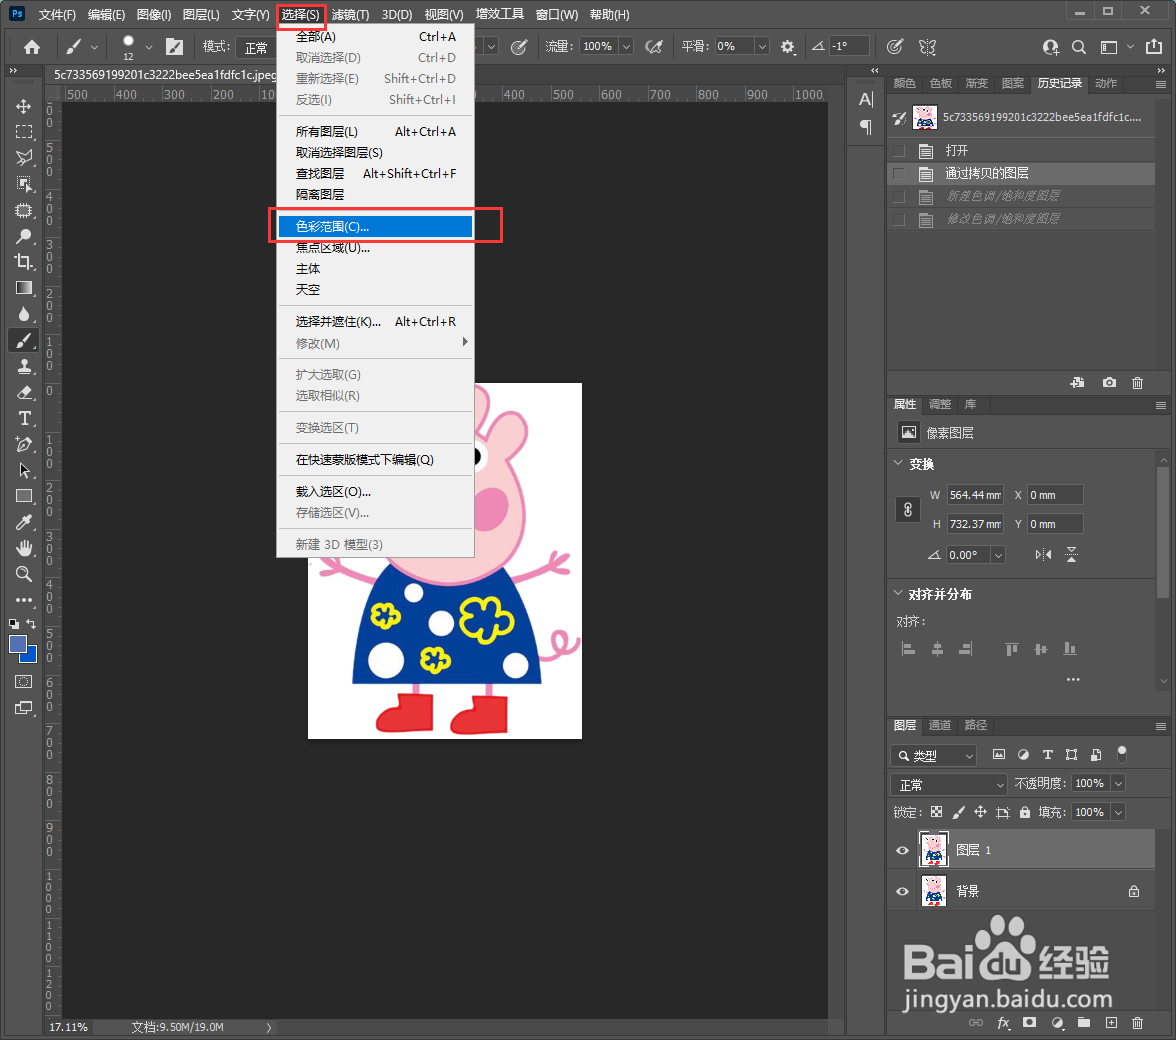Click the 流量 100% input field
The image size is (1176, 1040).
click(599, 46)
